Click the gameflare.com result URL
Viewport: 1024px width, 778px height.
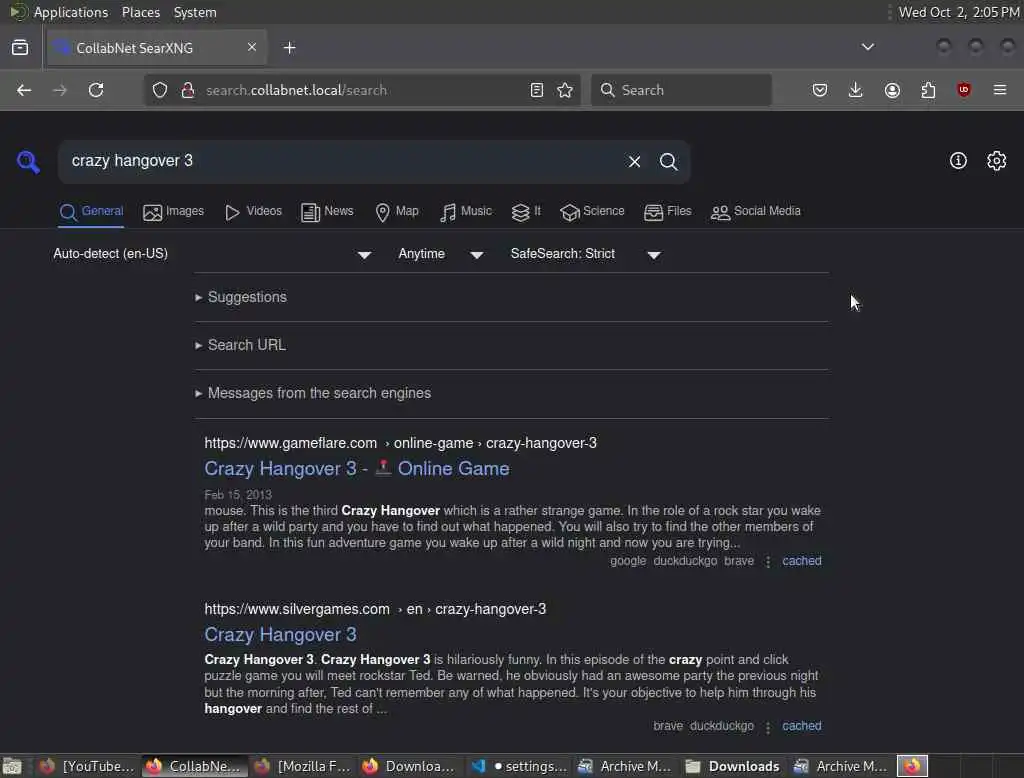400,444
